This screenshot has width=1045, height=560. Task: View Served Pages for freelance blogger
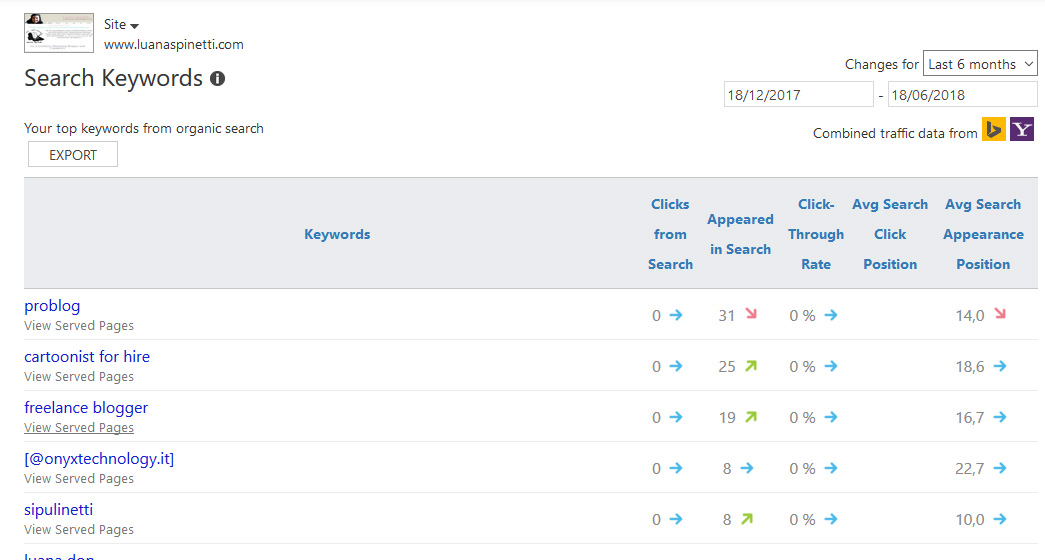tap(79, 428)
